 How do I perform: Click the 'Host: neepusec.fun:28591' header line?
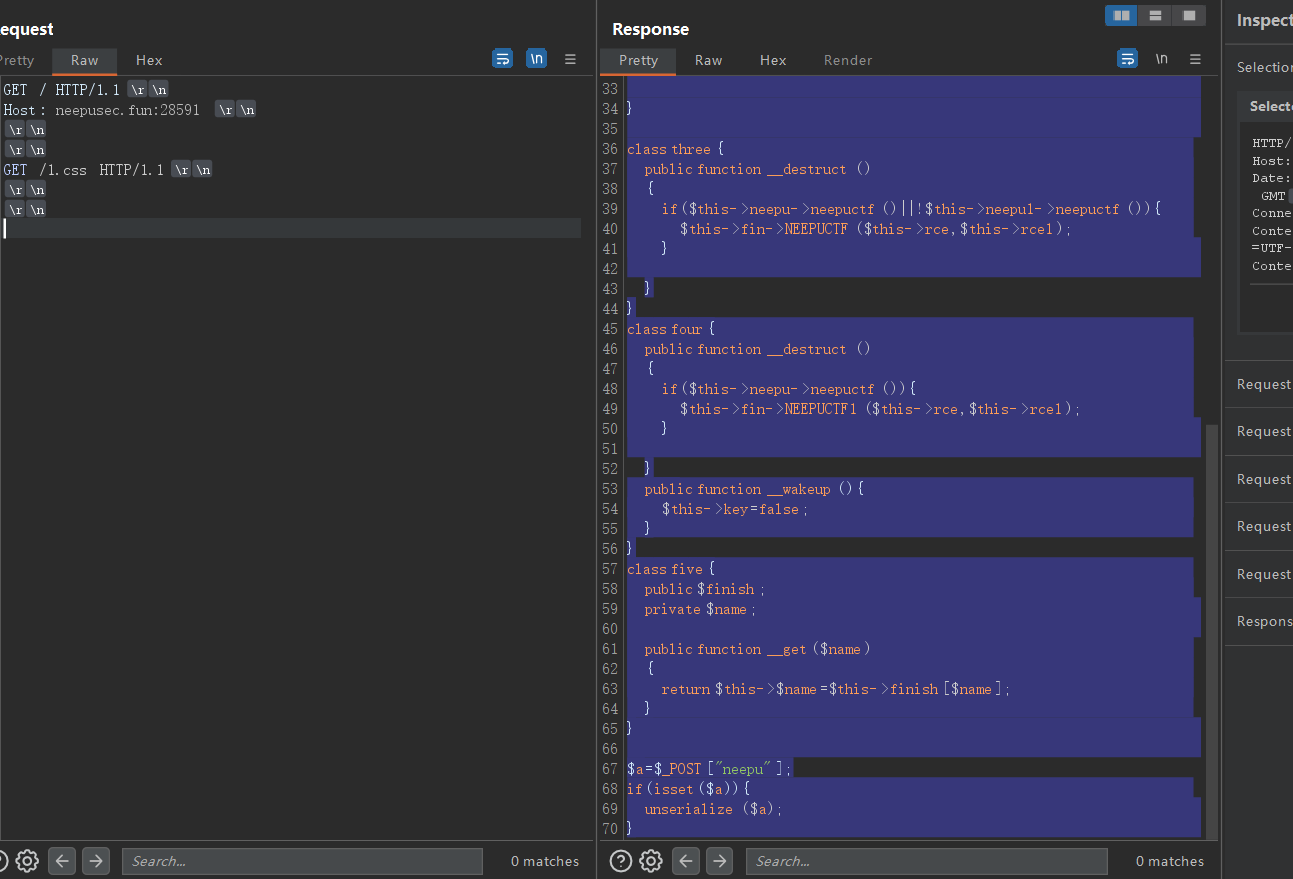point(101,109)
